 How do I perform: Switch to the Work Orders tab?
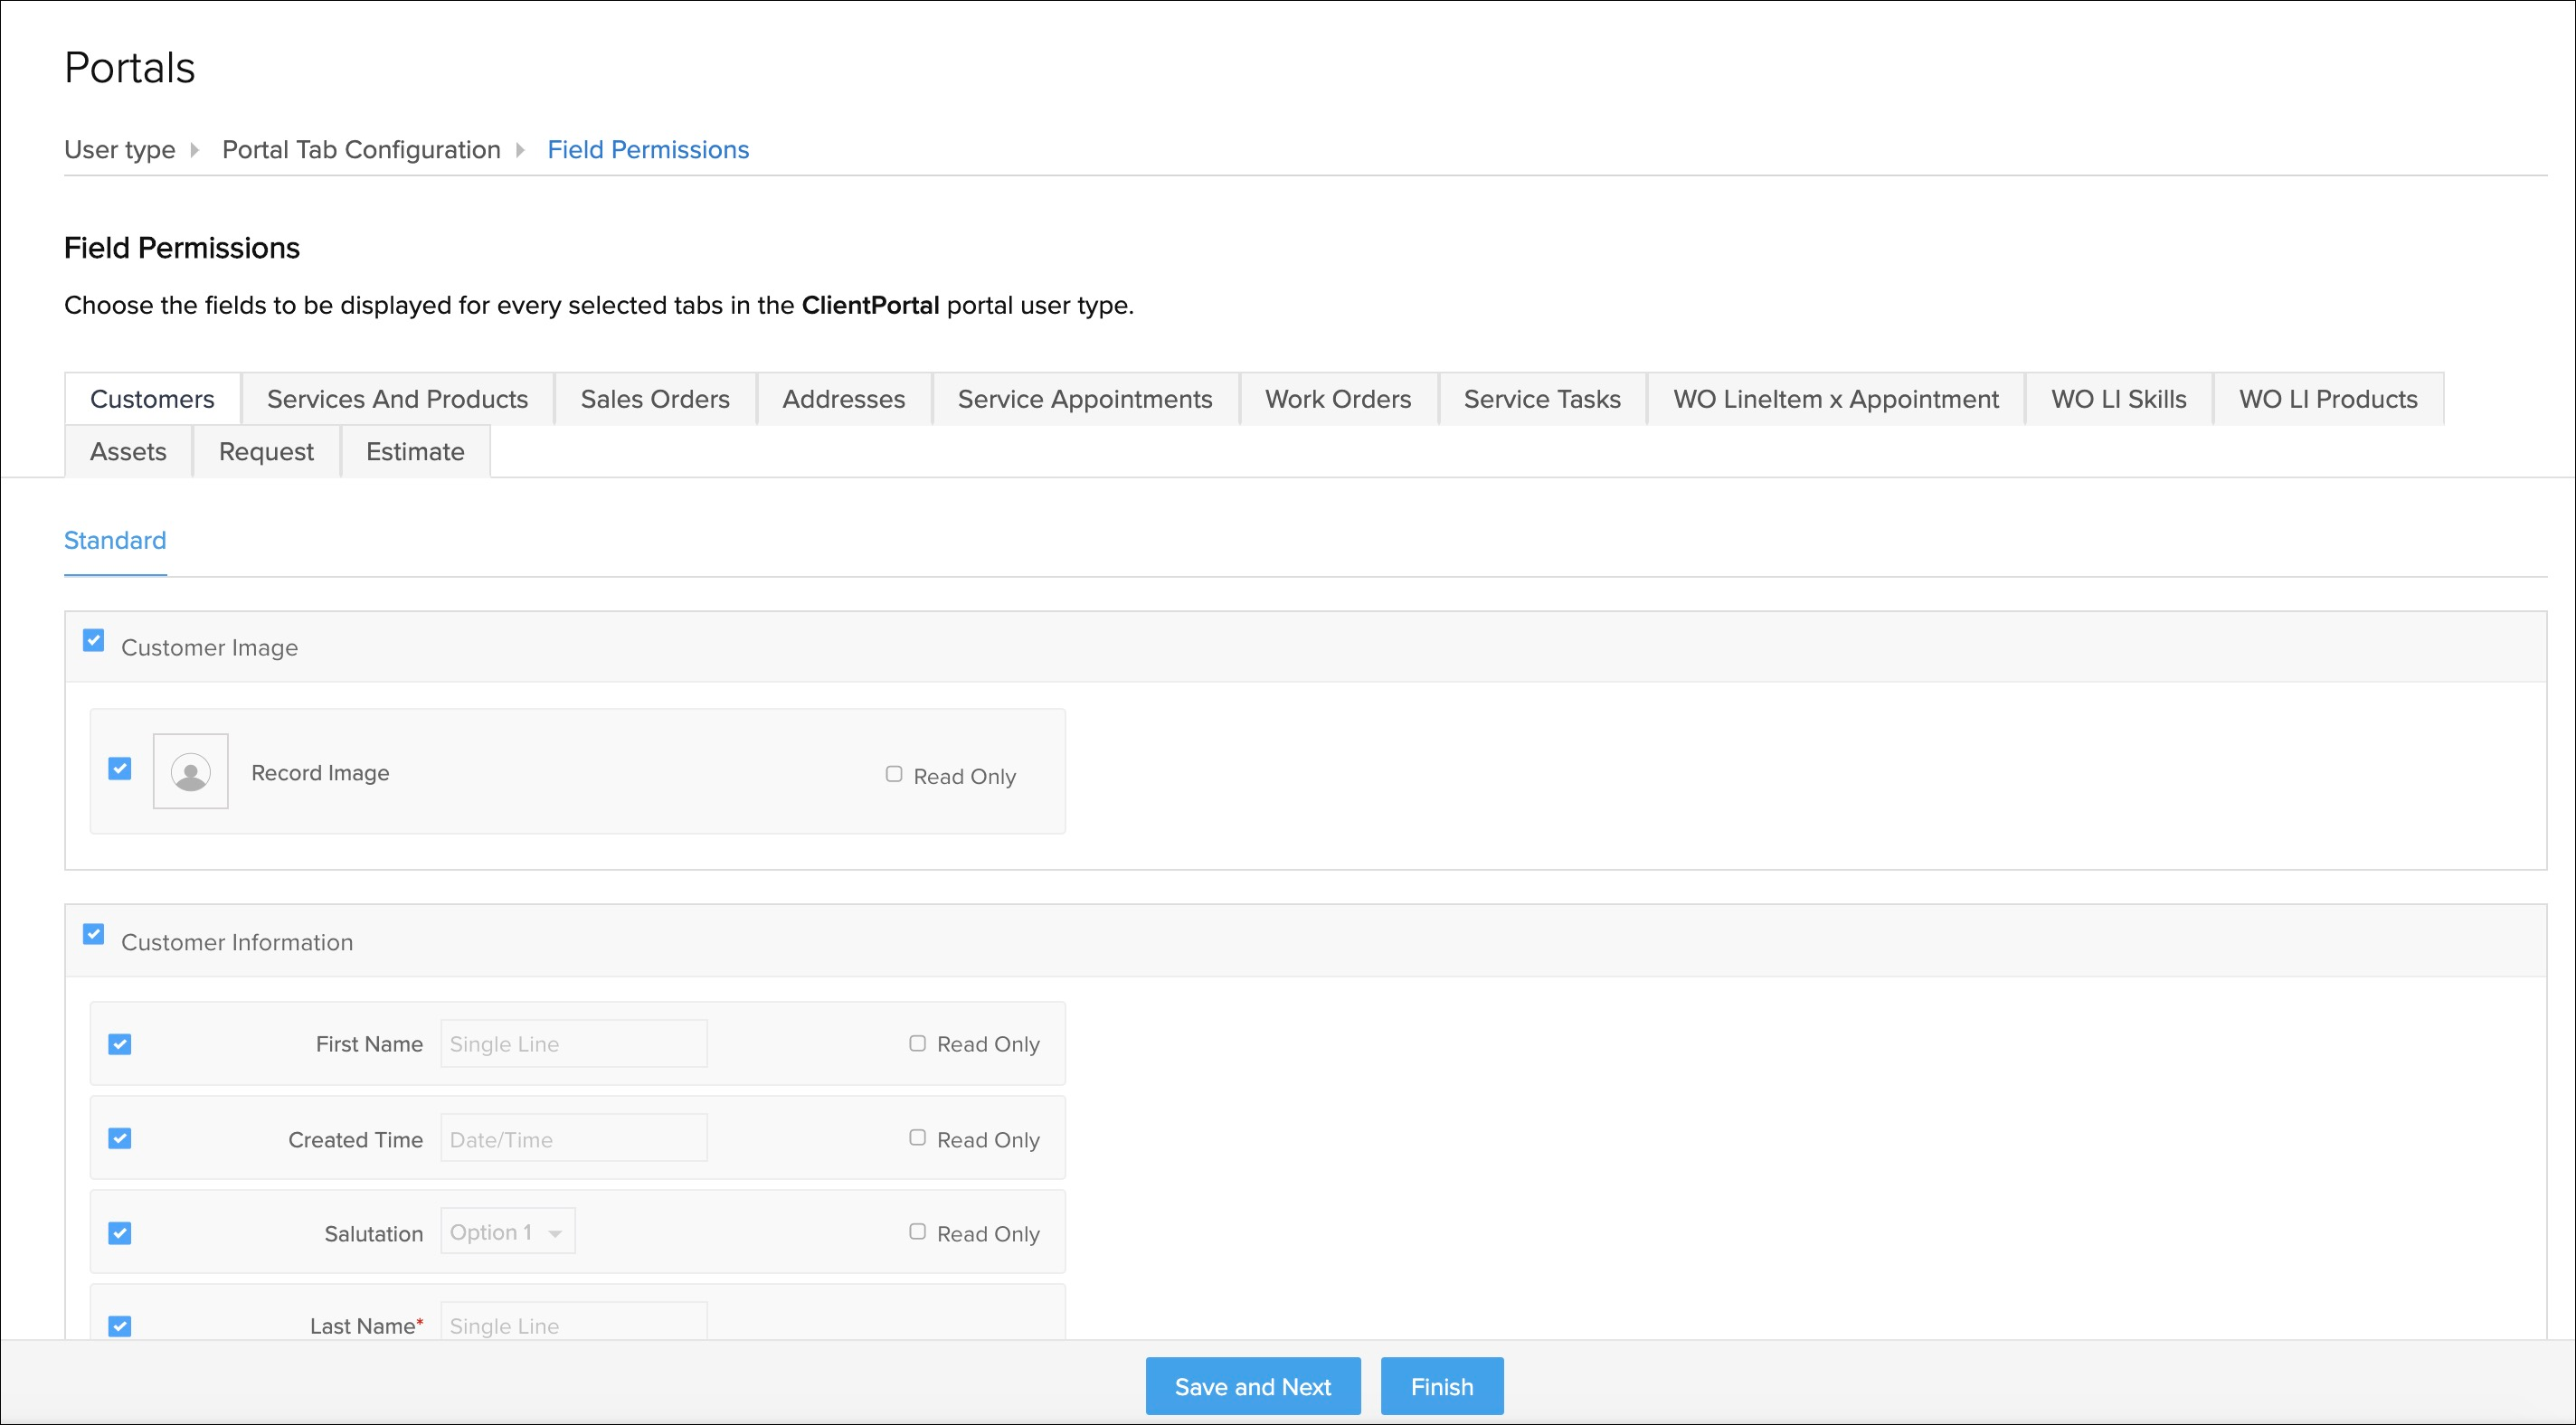click(x=1338, y=399)
